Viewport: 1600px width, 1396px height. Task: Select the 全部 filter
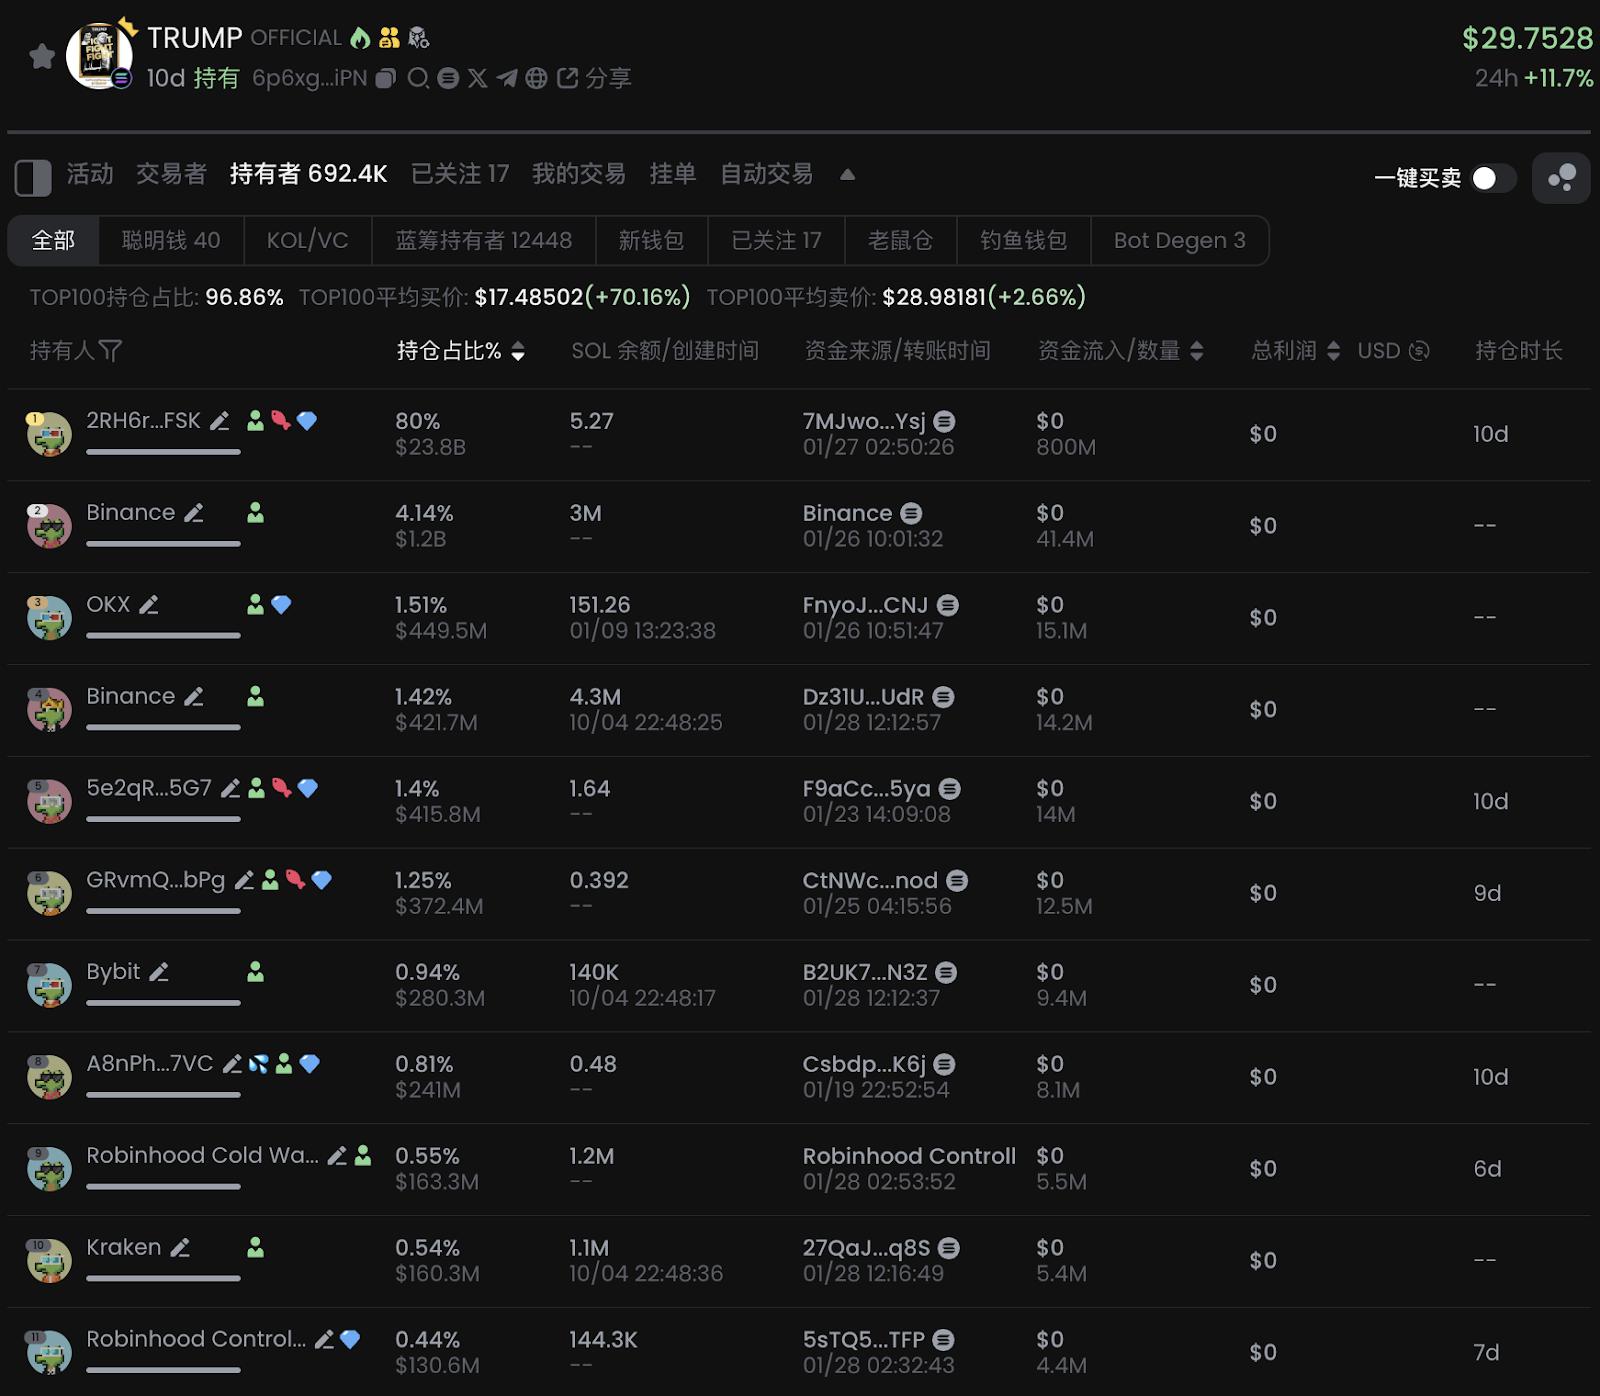pyautogui.click(x=54, y=240)
